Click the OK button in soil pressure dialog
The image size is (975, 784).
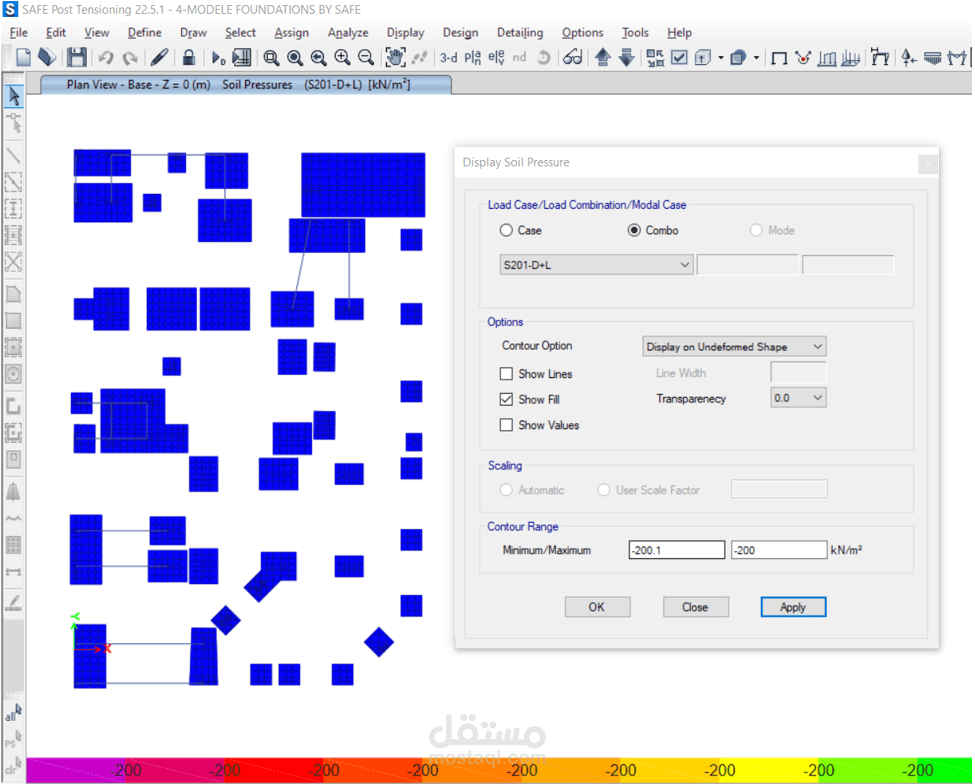pyautogui.click(x=597, y=607)
